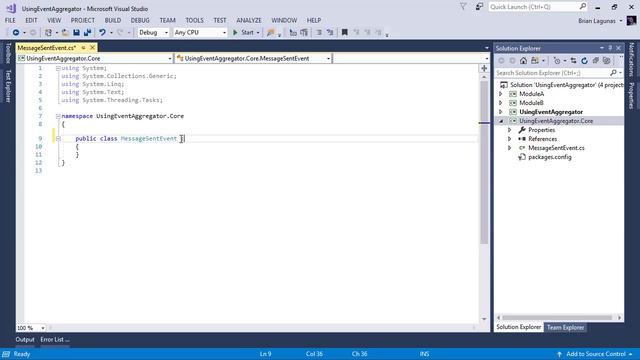Comment out the selected lines
The width and height of the screenshot is (640, 360).
(x=319, y=32)
